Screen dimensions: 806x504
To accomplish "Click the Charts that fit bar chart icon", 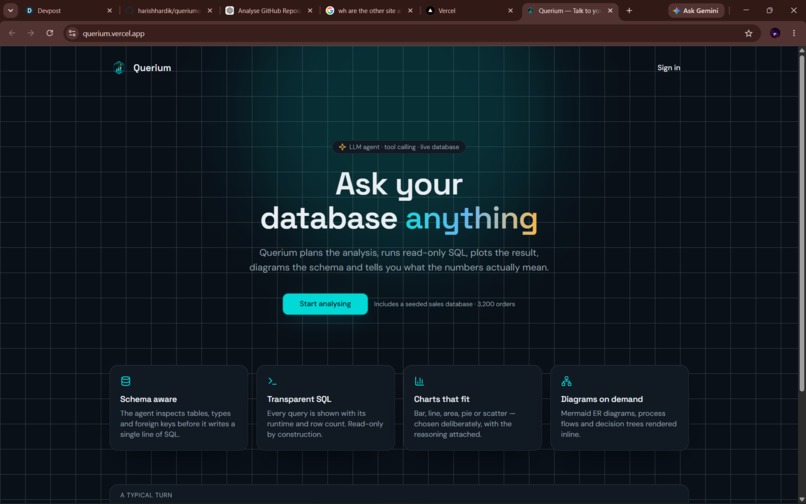I will point(419,381).
